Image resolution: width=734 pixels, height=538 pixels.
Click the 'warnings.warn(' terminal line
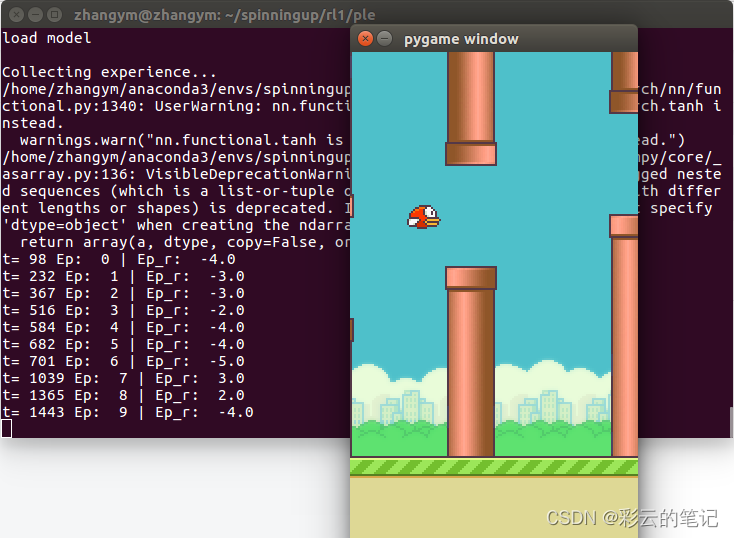point(185,140)
